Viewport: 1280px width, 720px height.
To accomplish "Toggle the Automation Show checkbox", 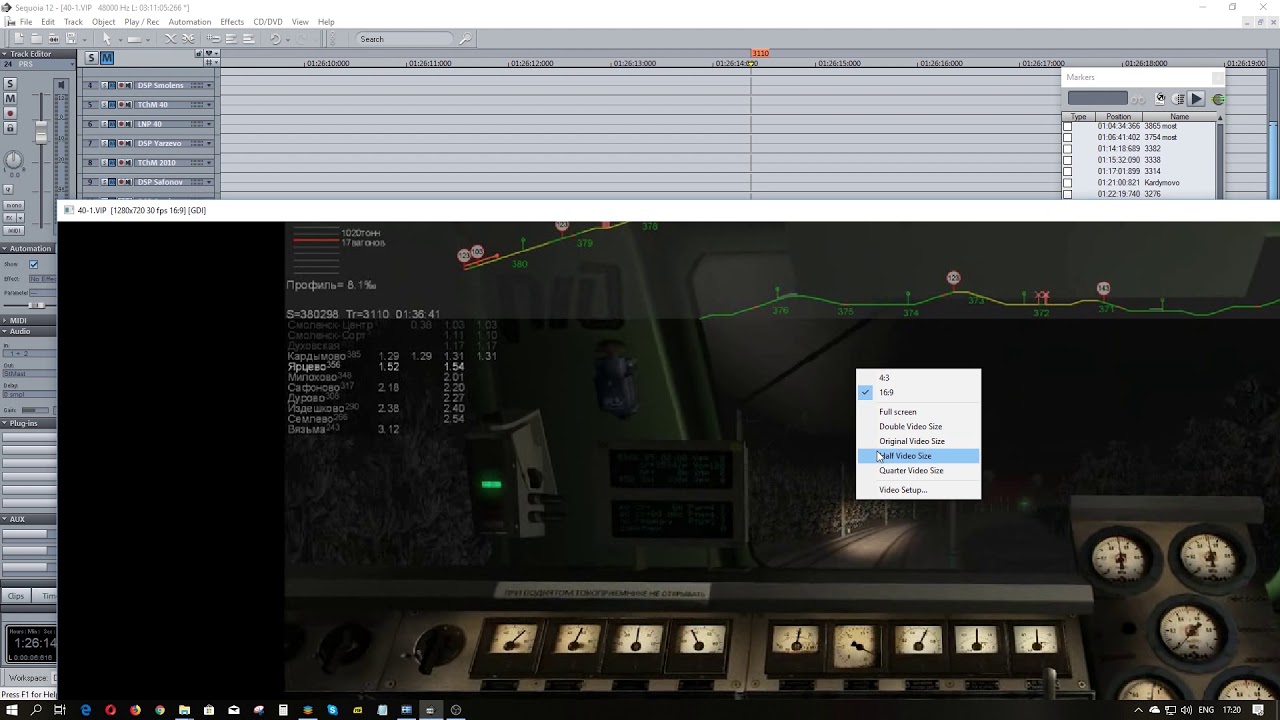I will pyautogui.click(x=34, y=265).
